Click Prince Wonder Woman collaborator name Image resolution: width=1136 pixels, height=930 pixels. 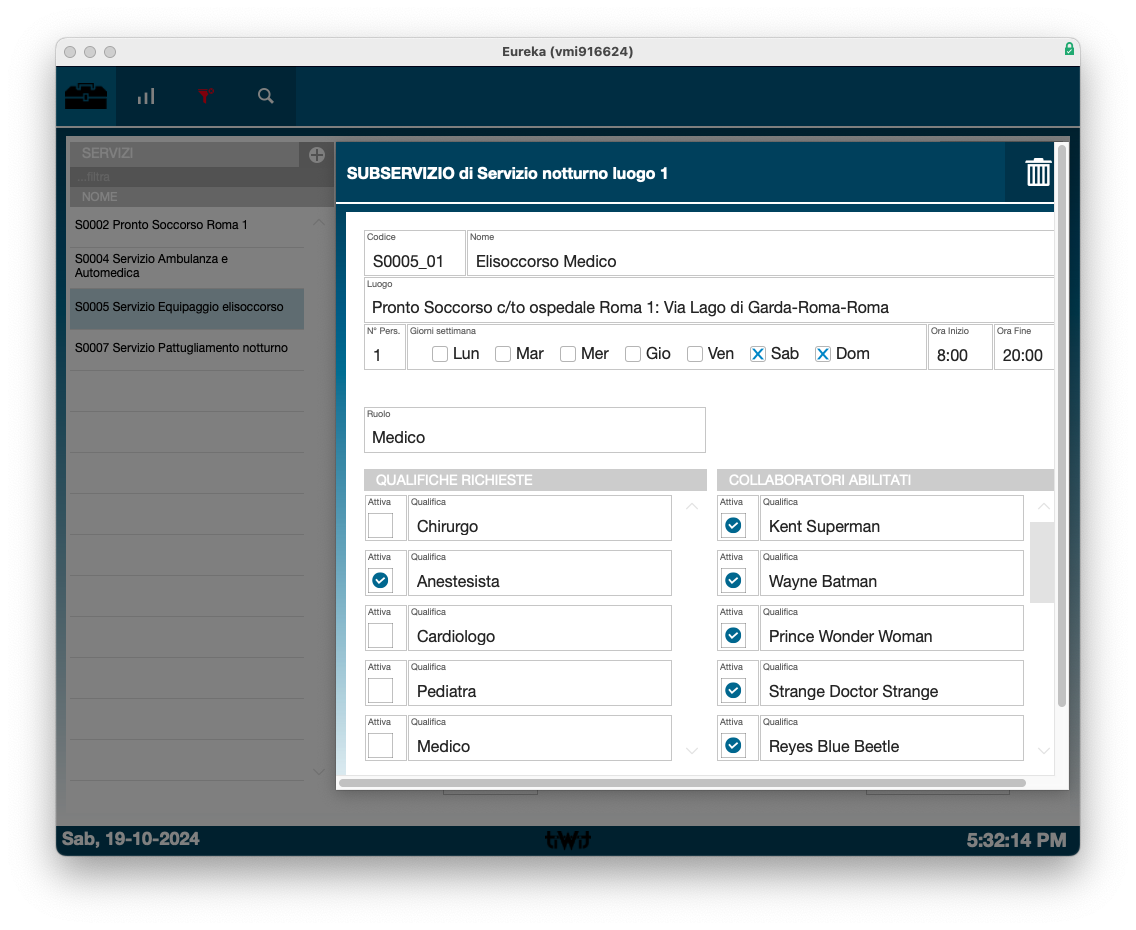[x=892, y=628]
